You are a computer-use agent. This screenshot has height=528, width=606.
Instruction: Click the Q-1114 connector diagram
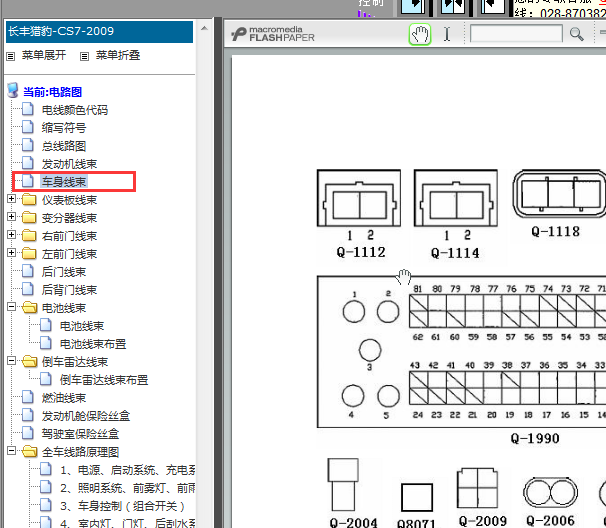click(456, 198)
